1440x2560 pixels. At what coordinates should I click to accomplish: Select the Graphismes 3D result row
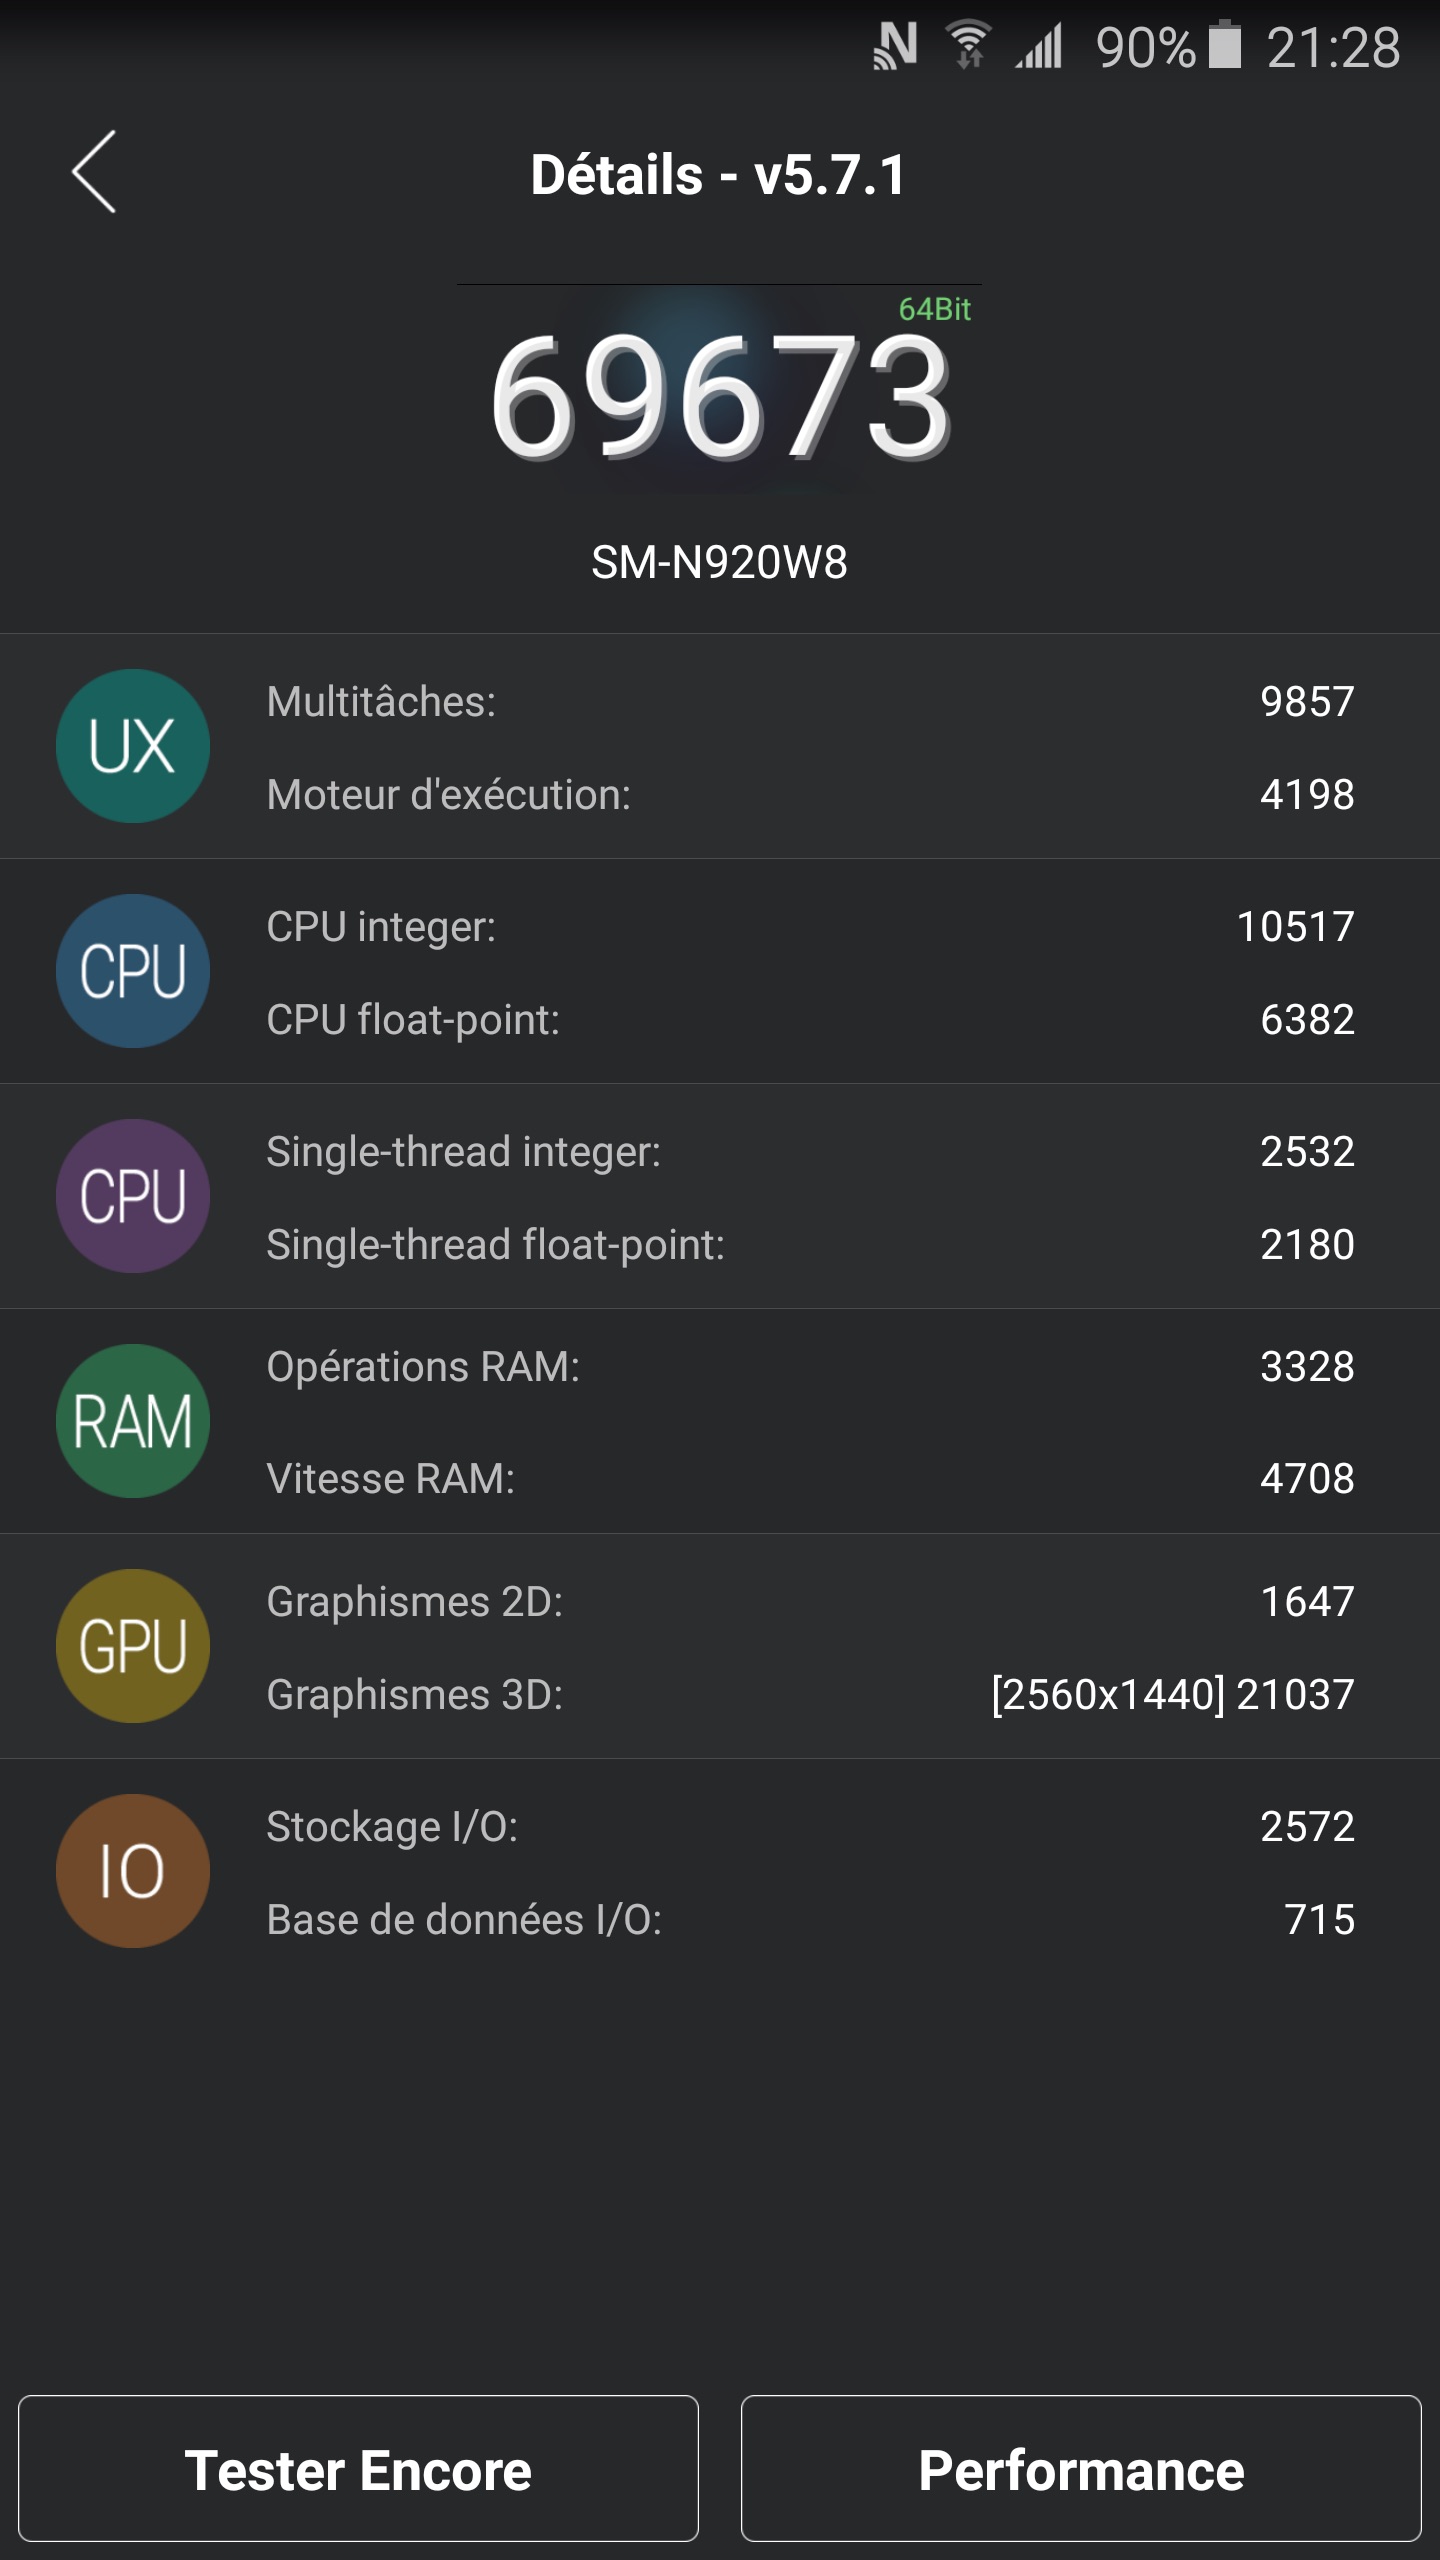(810, 1695)
